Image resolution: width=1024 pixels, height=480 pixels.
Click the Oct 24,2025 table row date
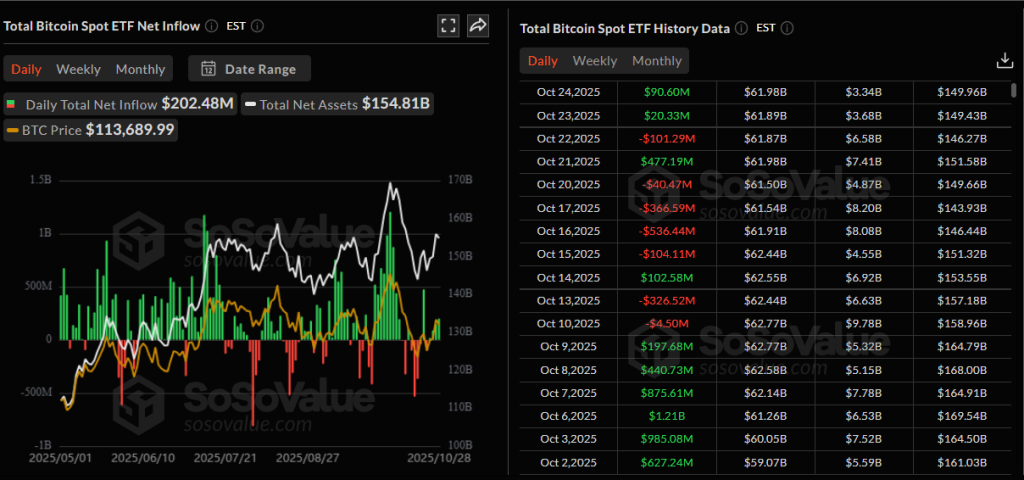coord(568,93)
